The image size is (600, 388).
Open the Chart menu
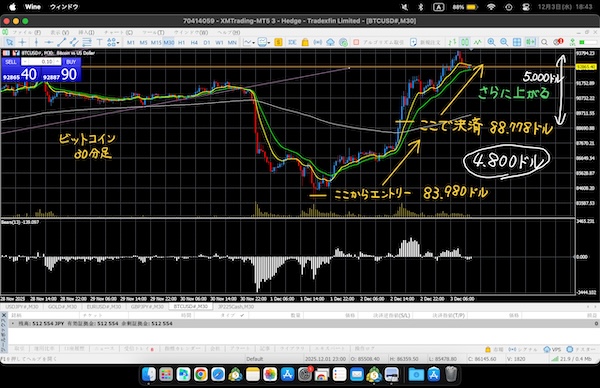[x=118, y=33]
